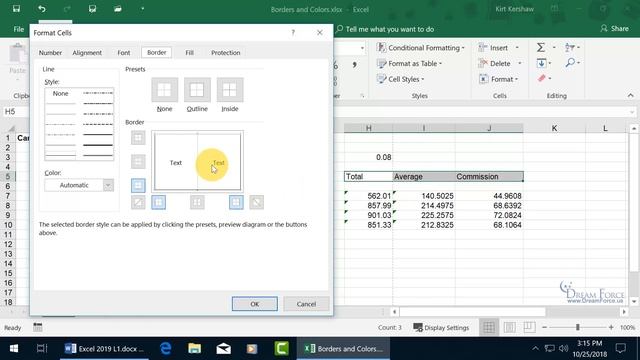Viewport: 640px width, 360px height.
Task: Confirm the dialog with OK
Action: click(x=255, y=304)
